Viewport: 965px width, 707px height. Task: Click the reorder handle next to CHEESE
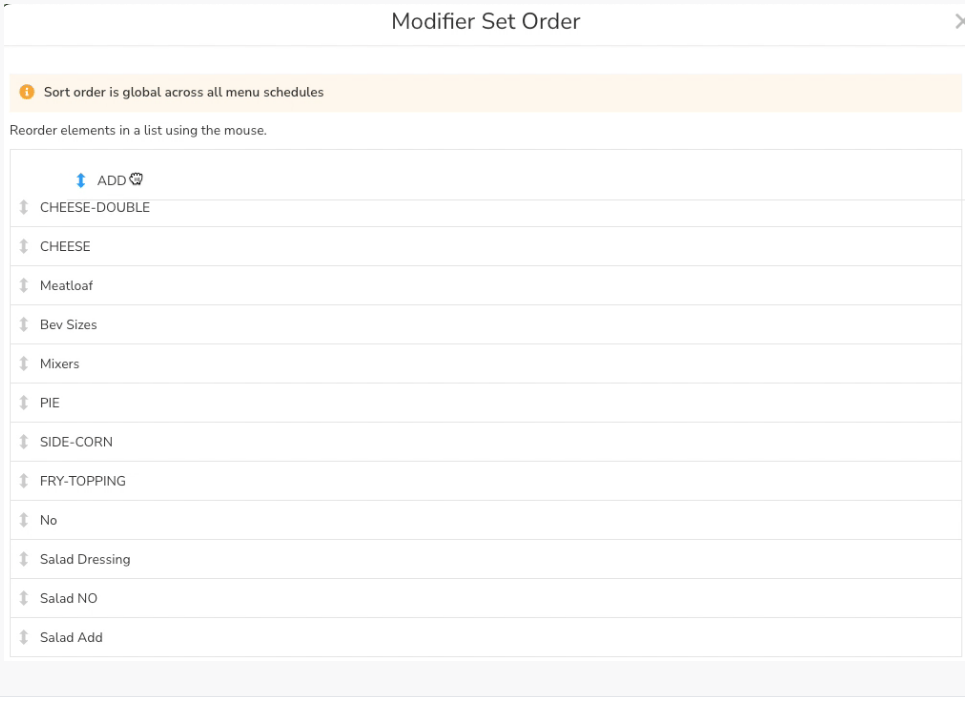(x=24, y=246)
